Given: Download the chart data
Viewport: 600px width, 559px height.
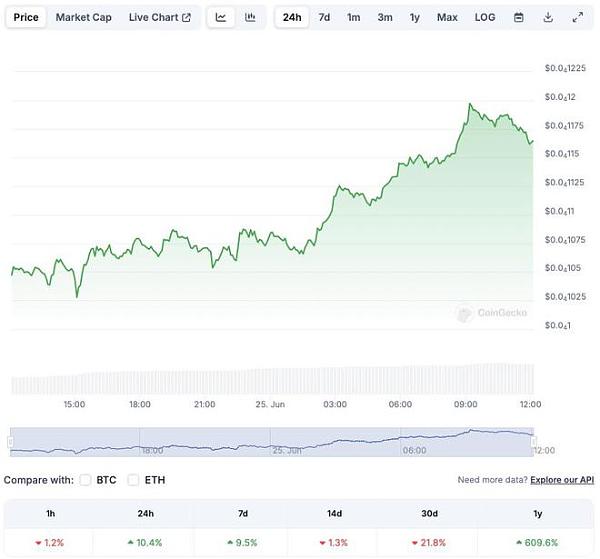Looking at the screenshot, I should pos(548,18).
